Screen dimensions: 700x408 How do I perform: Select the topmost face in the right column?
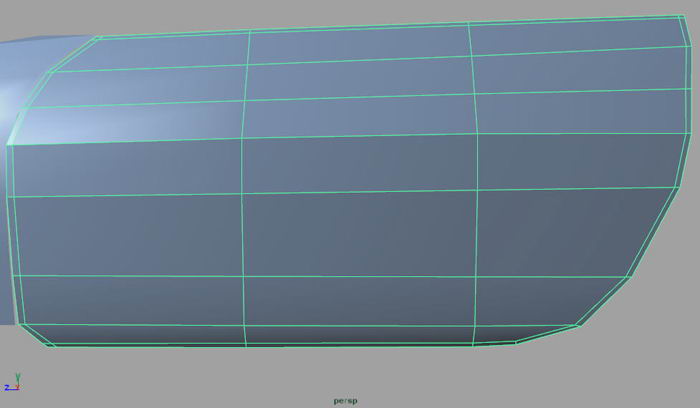pos(580,36)
